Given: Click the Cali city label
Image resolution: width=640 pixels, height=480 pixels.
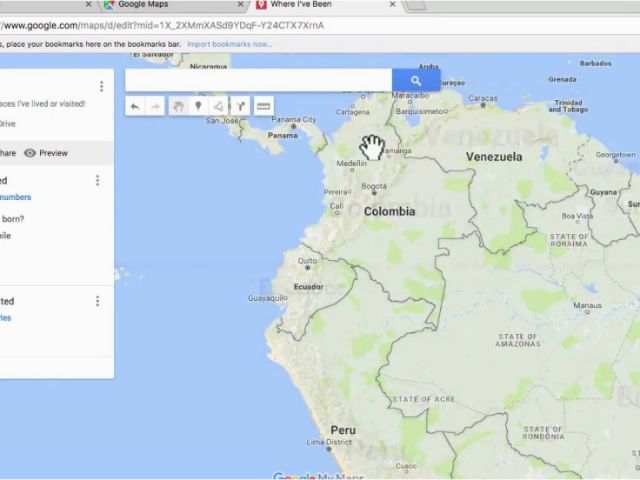Looking at the screenshot, I should [336, 206].
